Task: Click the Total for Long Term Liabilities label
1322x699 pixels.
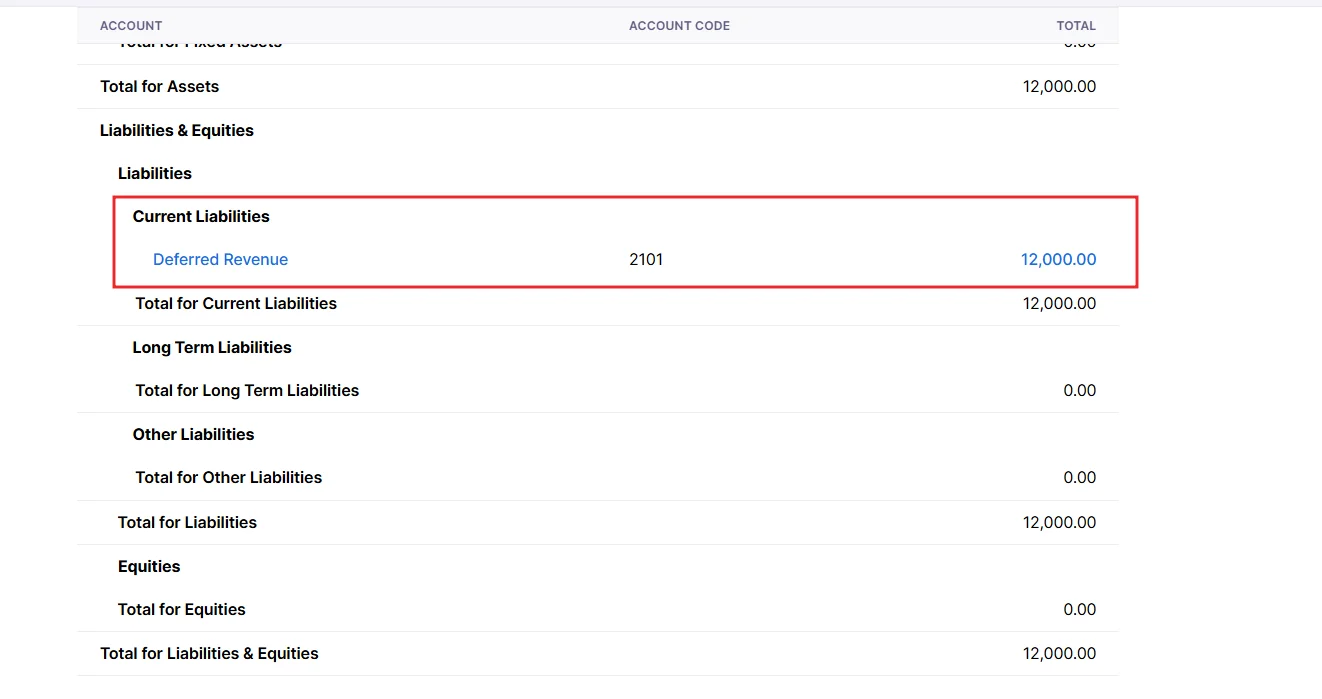Action: coord(247,391)
